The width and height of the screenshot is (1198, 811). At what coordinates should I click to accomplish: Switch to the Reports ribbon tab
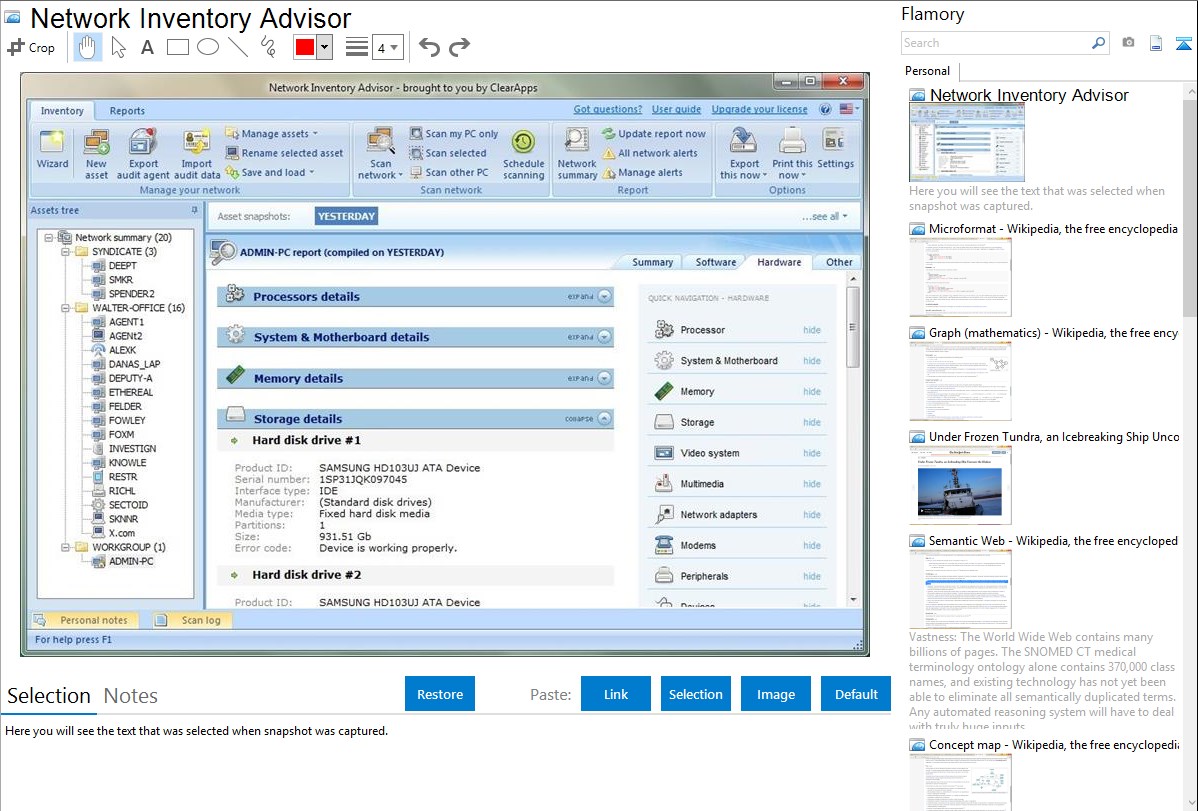coord(127,111)
